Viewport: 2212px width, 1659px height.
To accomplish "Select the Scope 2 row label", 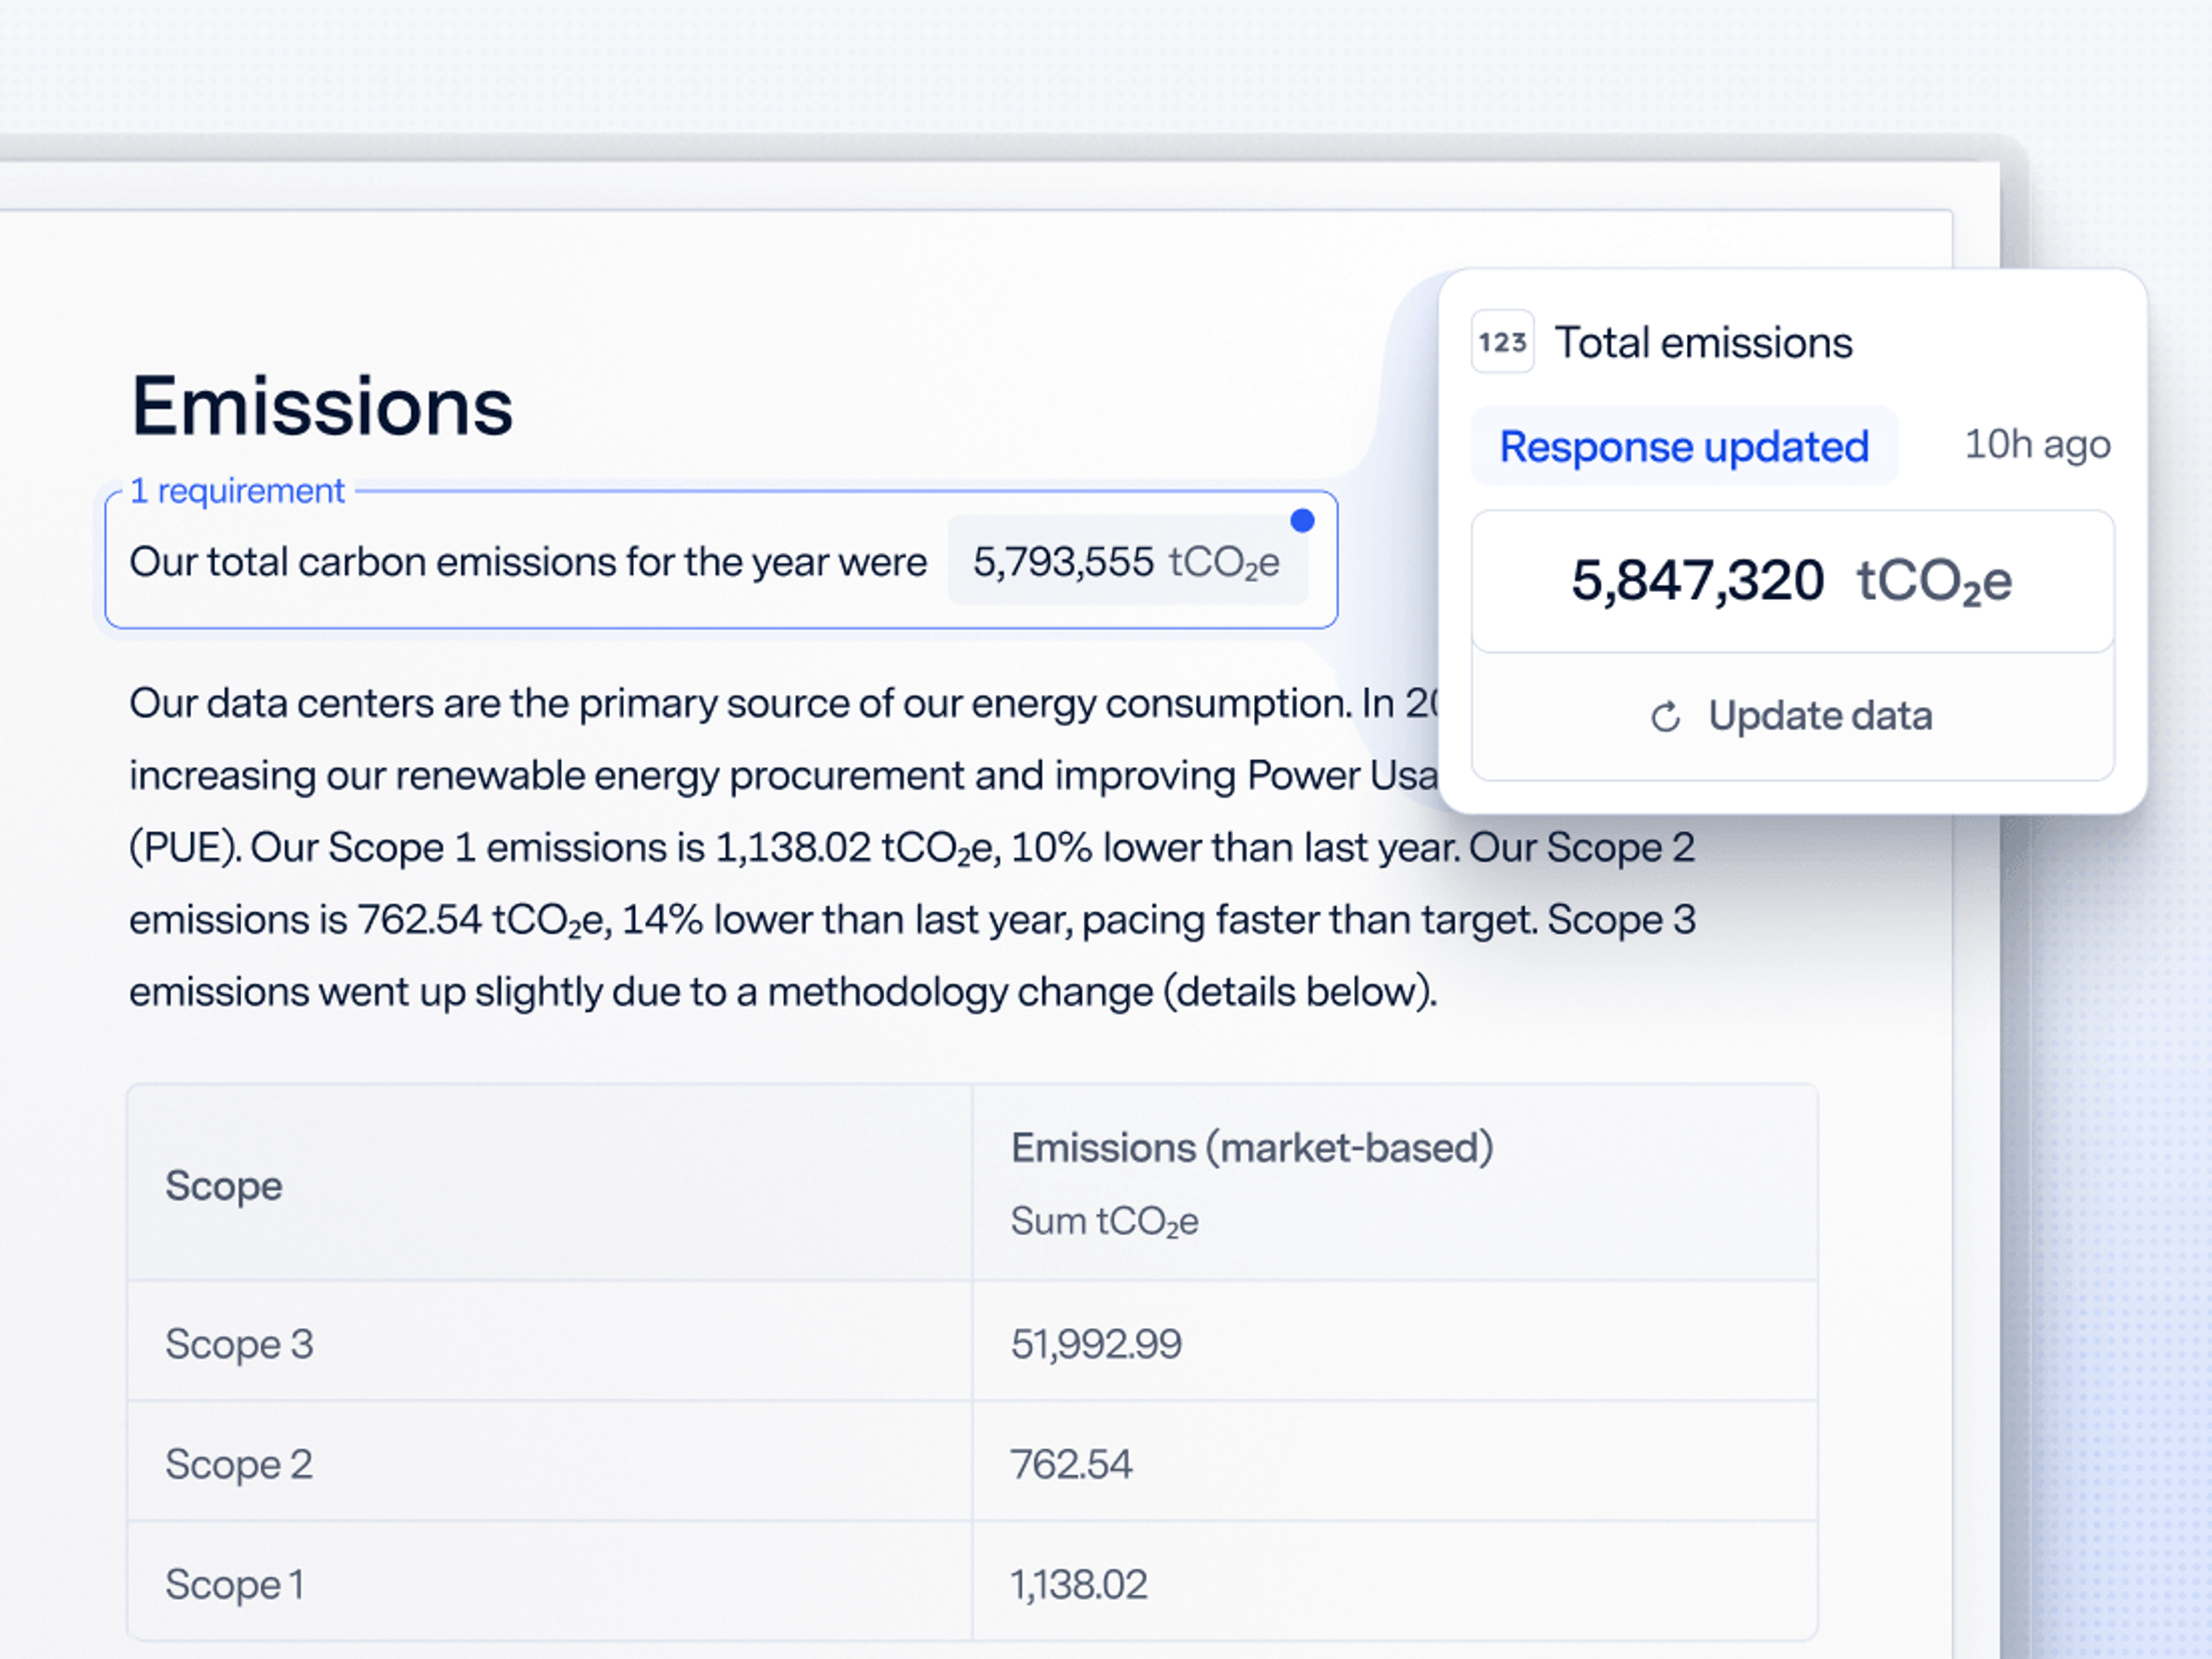I will 239,1465.
